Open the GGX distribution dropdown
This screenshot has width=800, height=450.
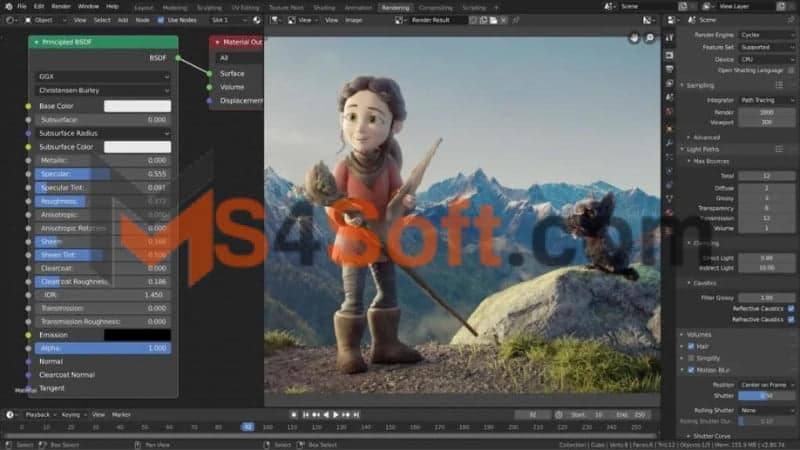click(103, 76)
